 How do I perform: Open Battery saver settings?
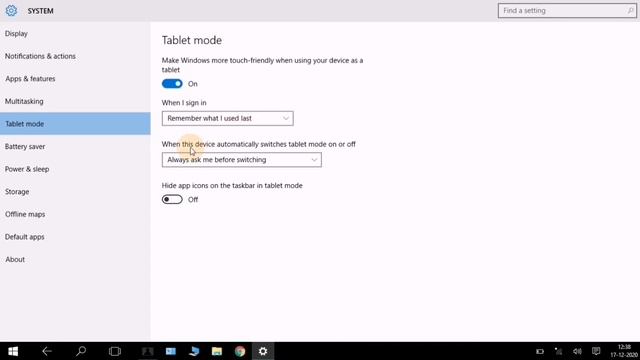(75, 147)
